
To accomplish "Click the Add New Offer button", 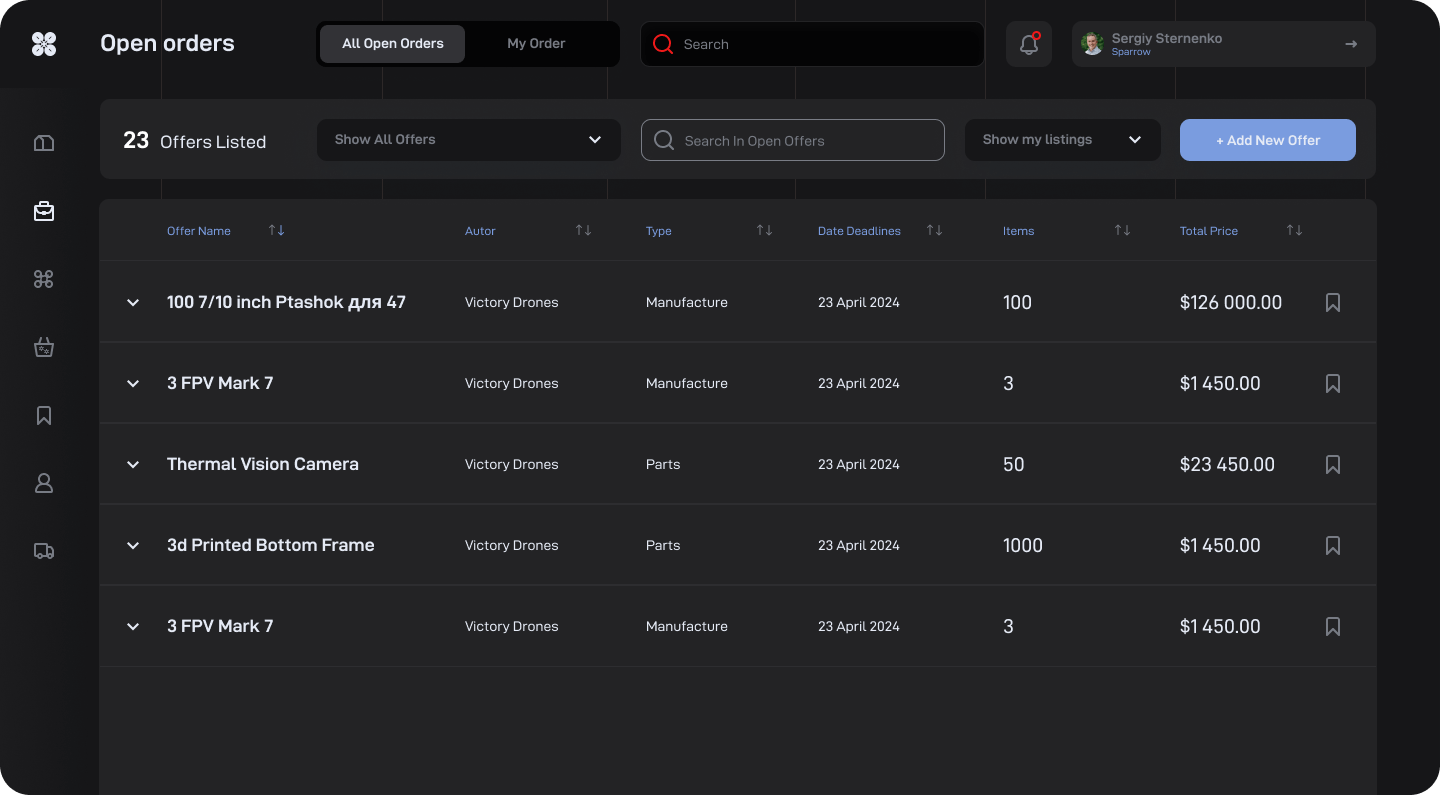I will pyautogui.click(x=1267, y=140).
